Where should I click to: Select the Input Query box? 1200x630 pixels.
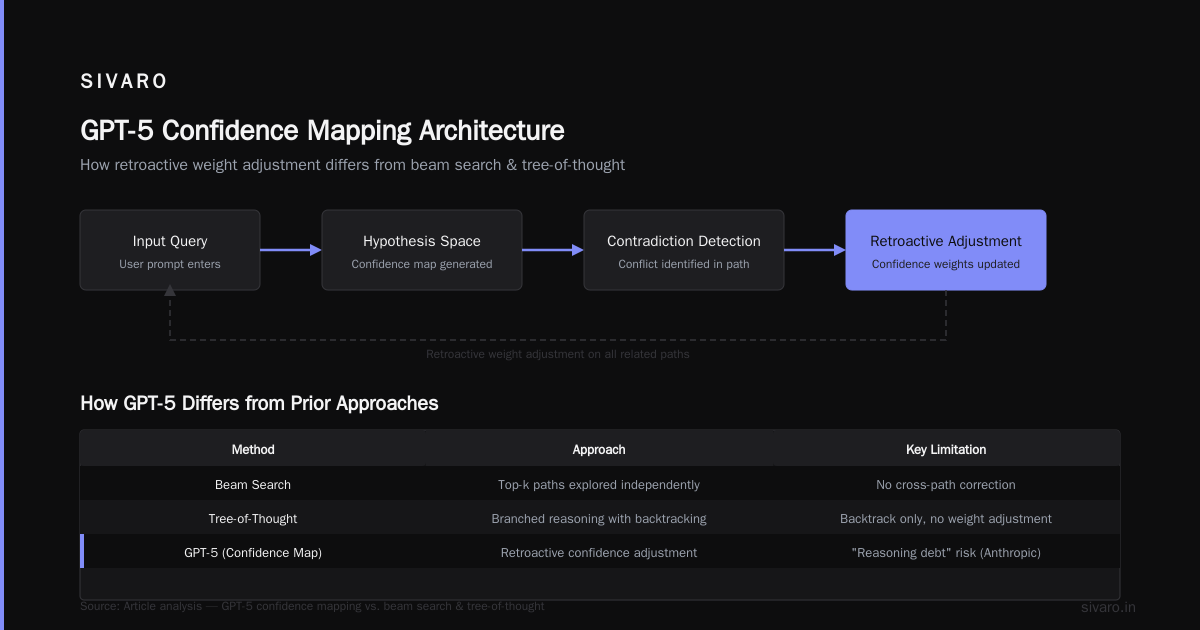170,250
